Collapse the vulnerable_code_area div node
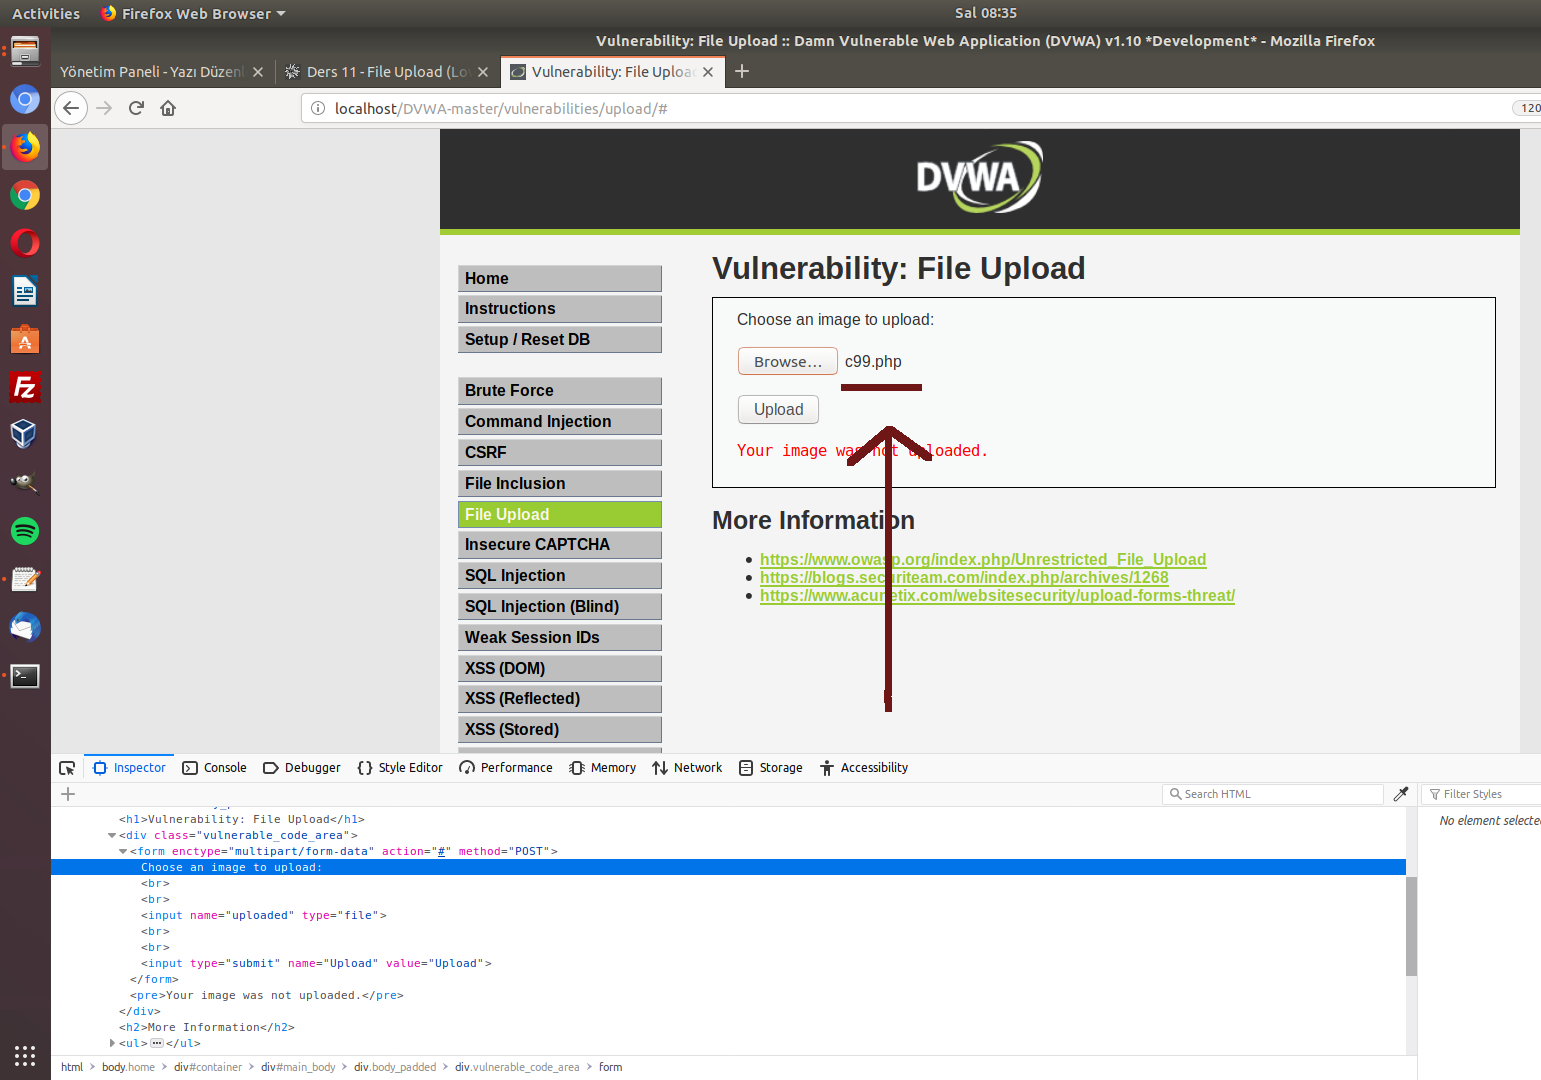The width and height of the screenshot is (1541, 1080). 112,835
